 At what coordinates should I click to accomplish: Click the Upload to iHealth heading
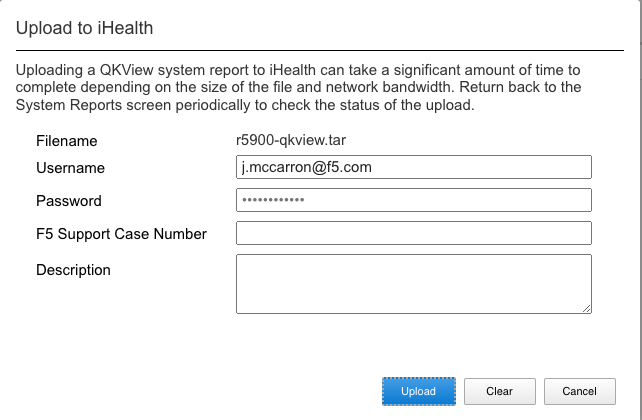pyautogui.click(x=84, y=28)
